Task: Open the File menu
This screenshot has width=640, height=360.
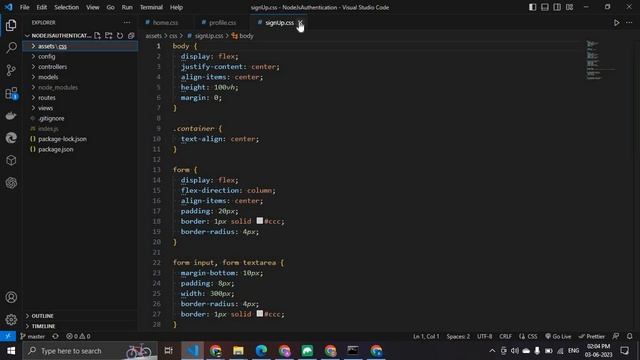Action: (24, 7)
